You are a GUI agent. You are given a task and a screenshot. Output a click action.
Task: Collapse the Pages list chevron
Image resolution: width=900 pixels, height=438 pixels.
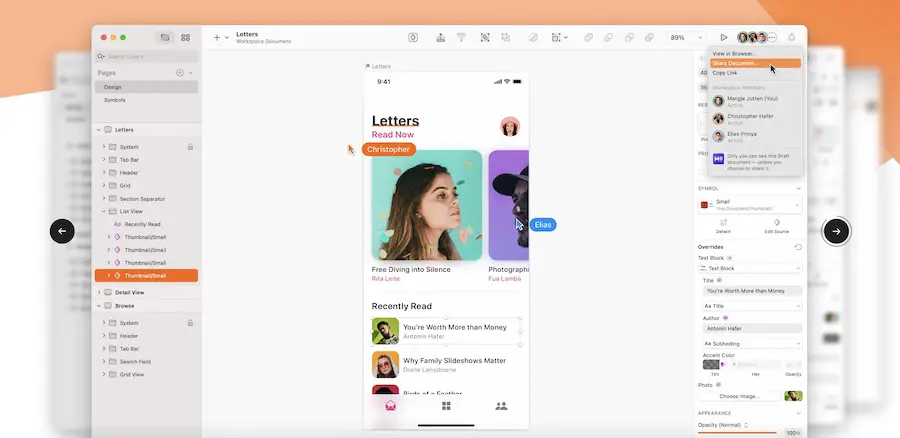[191, 73]
